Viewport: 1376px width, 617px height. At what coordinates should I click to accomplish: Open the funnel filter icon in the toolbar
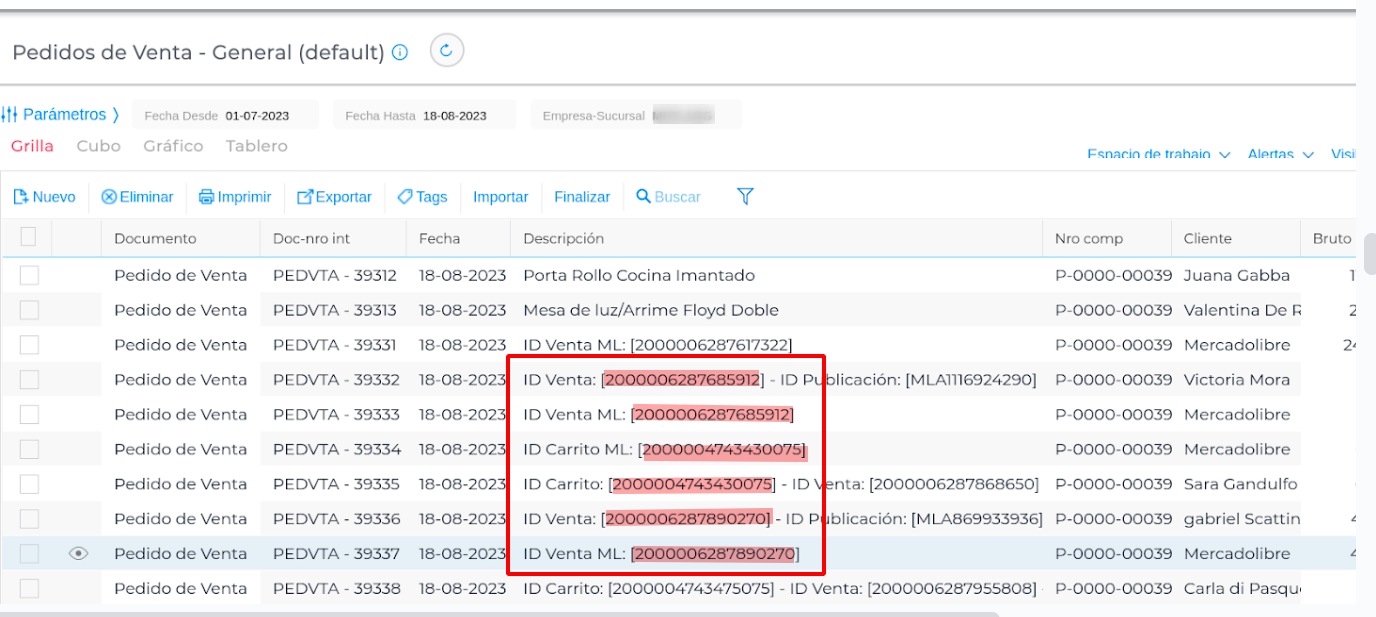(x=745, y=196)
